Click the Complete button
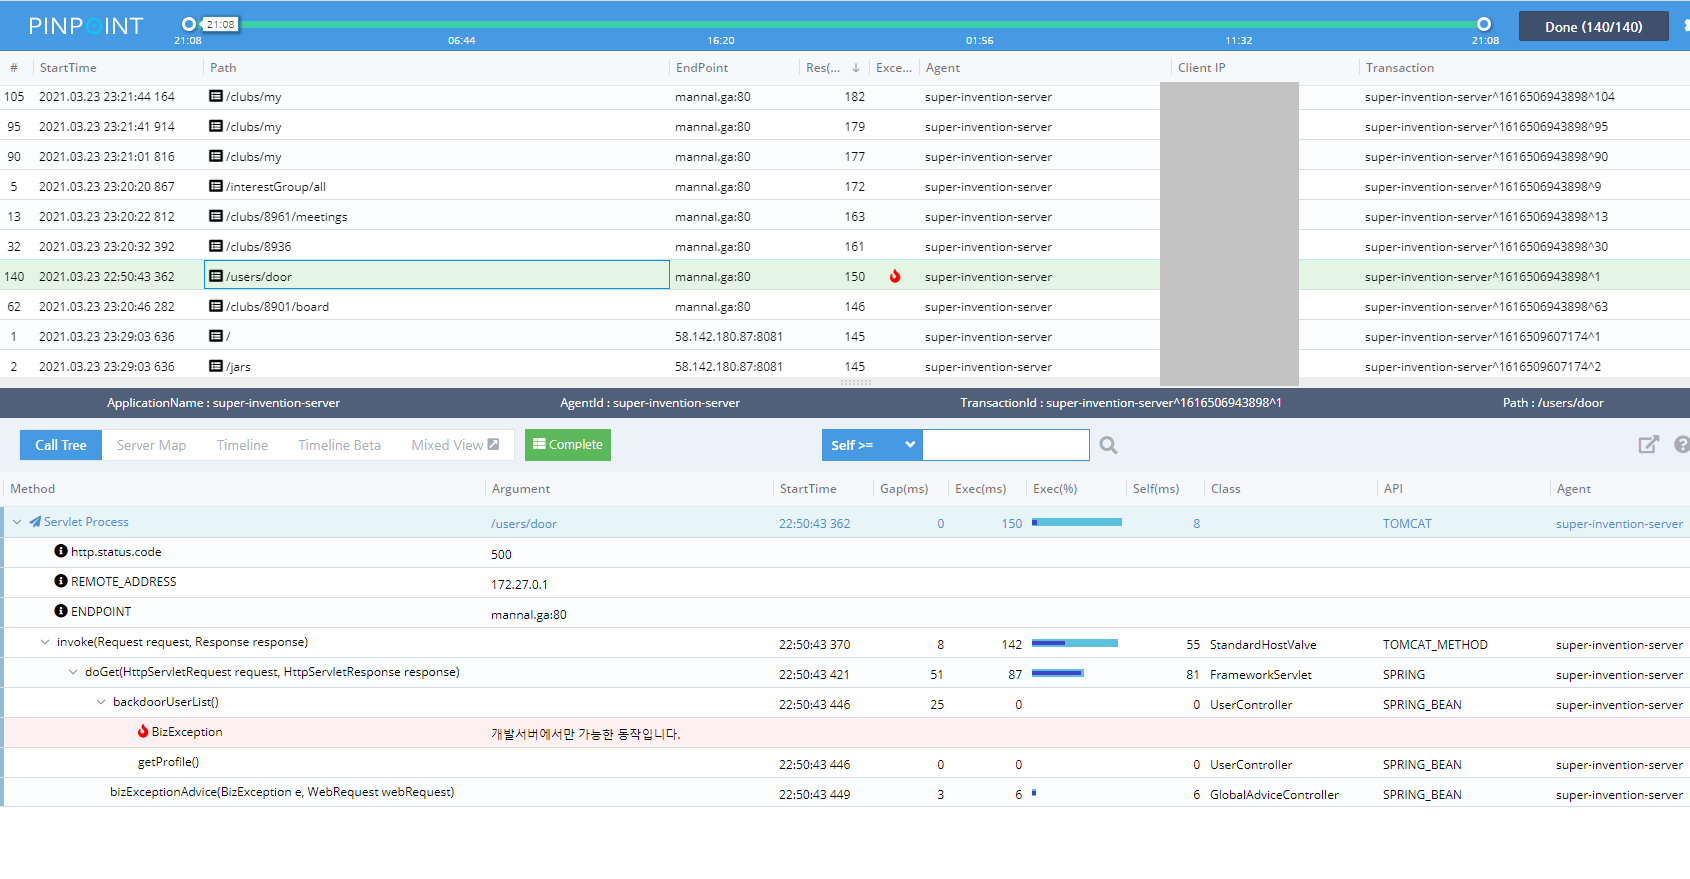 coord(567,445)
